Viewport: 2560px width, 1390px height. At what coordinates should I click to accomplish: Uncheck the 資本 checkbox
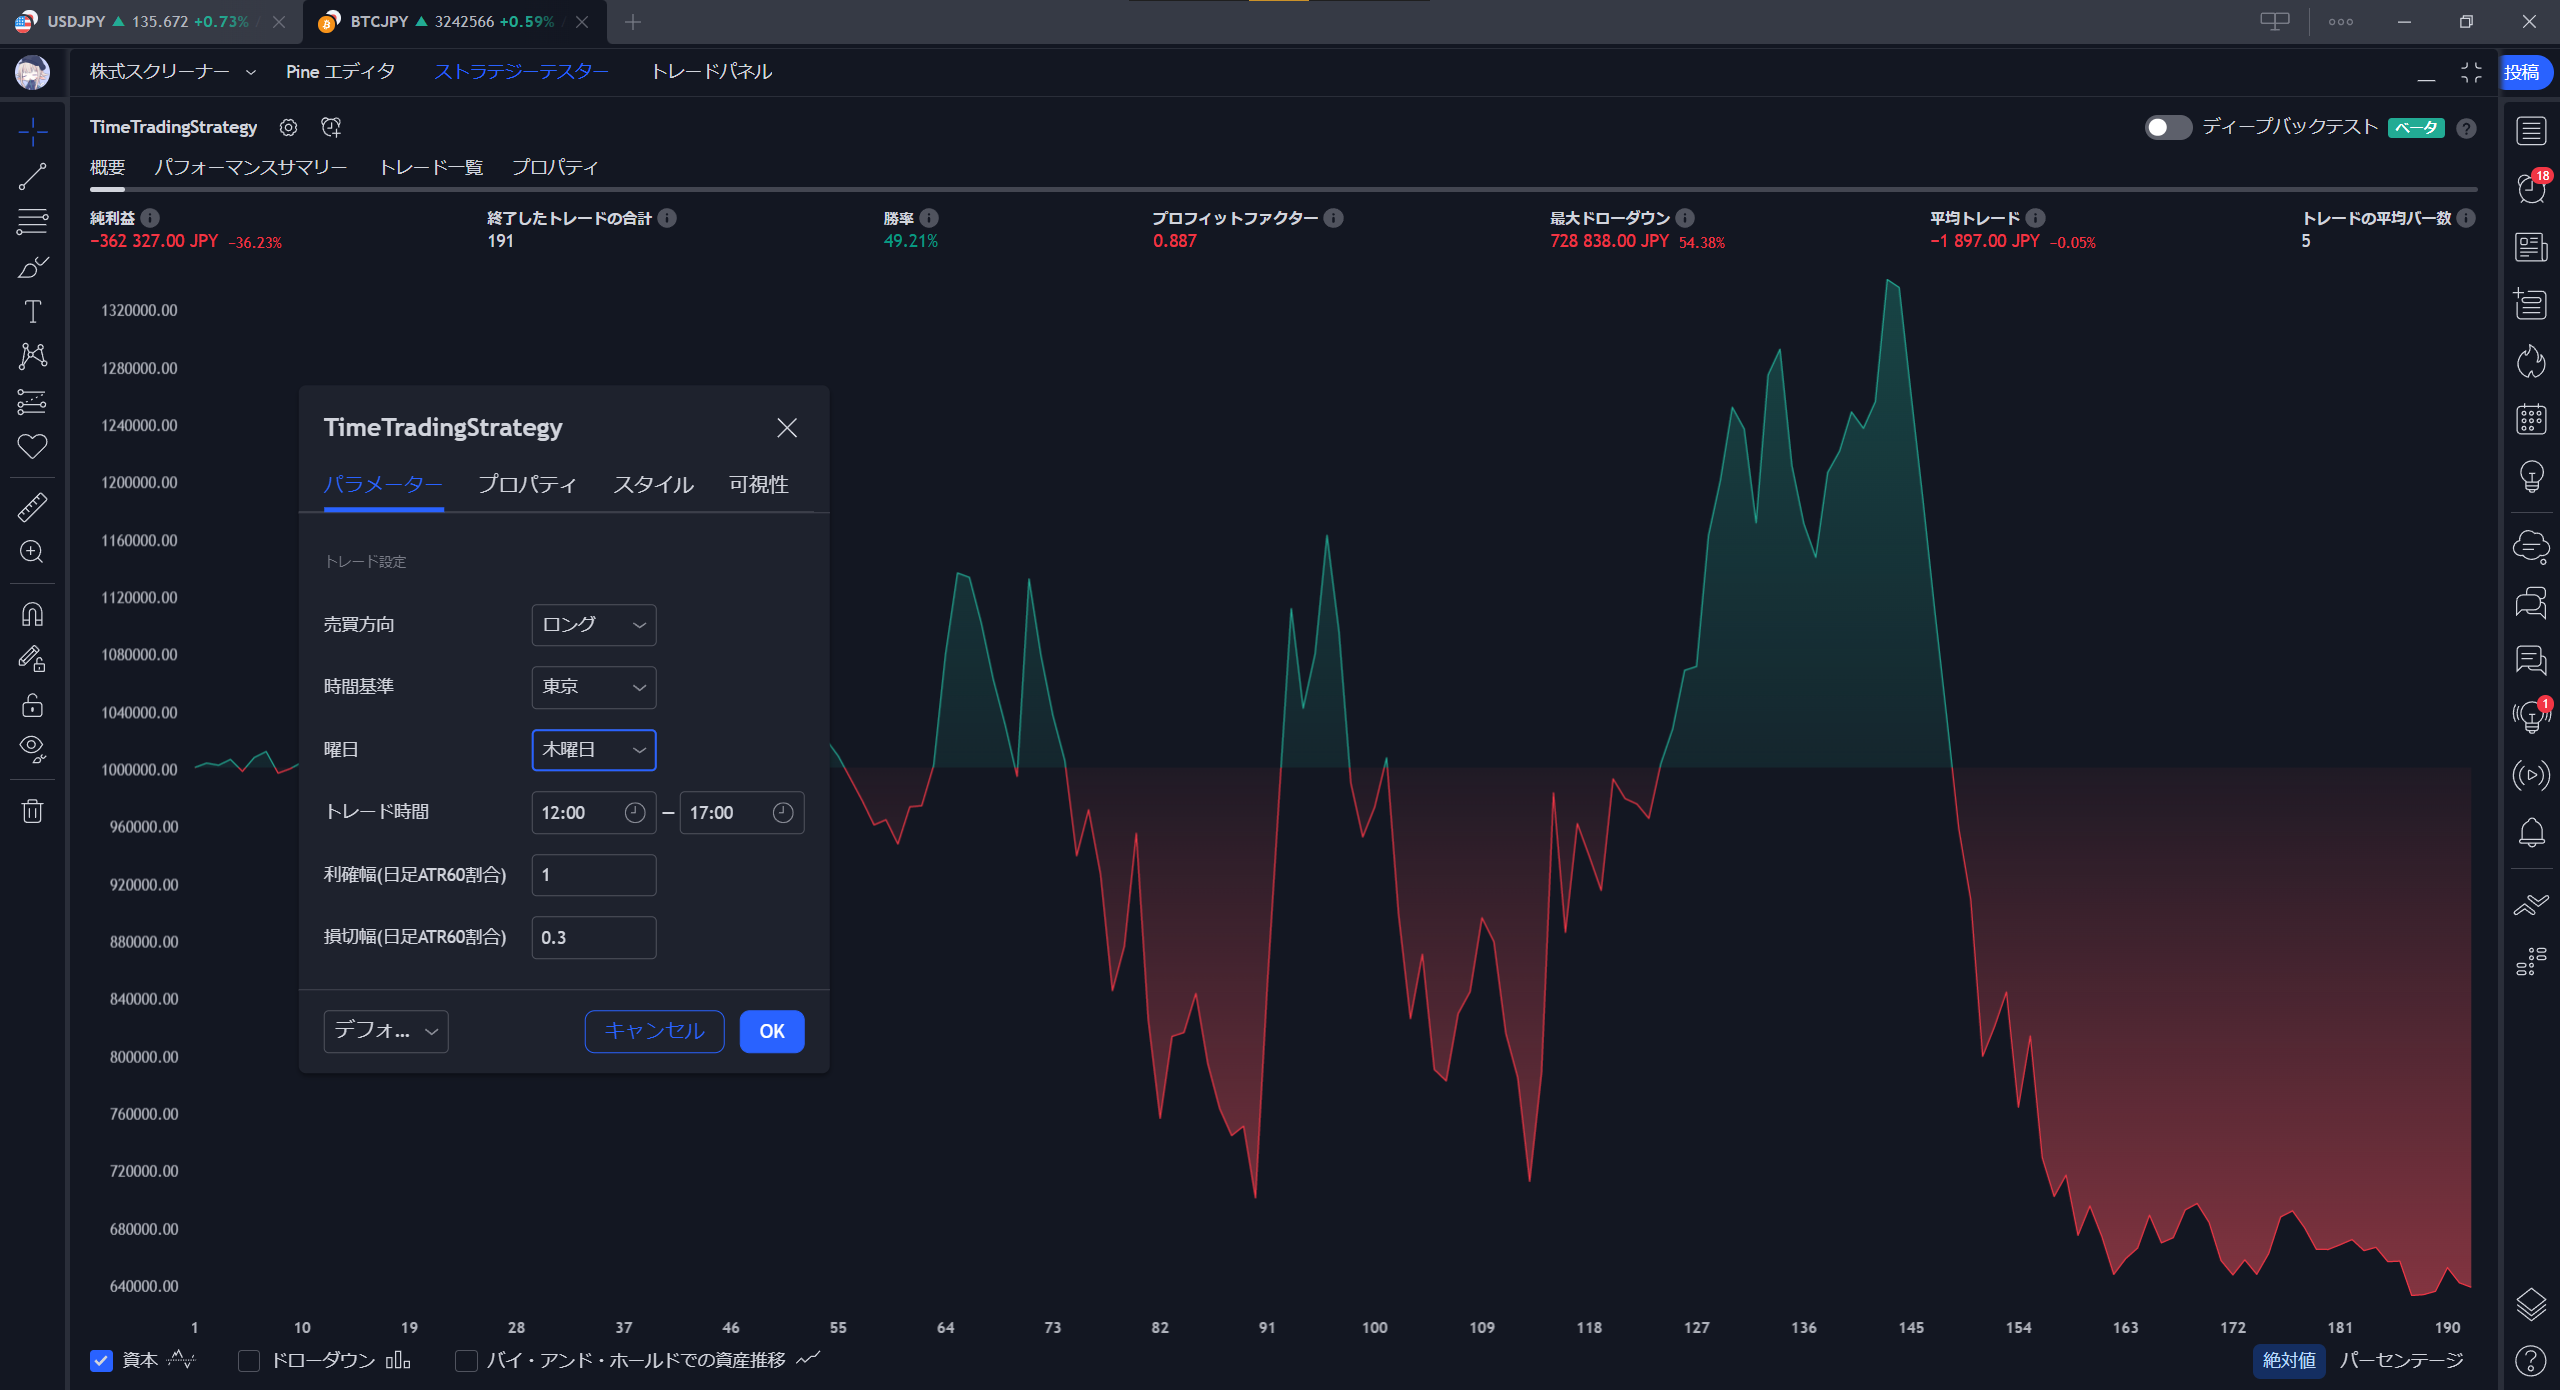pyautogui.click(x=101, y=1360)
